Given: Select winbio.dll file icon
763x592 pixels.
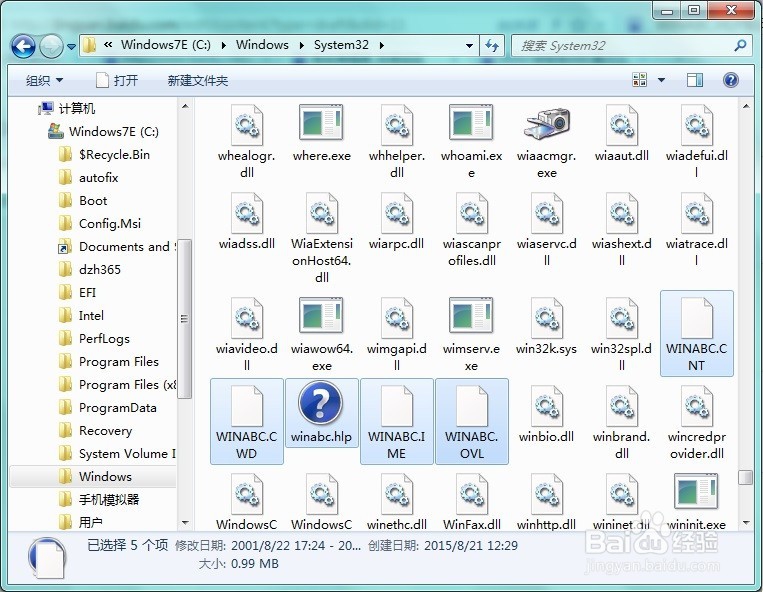Looking at the screenshot, I should [x=546, y=406].
